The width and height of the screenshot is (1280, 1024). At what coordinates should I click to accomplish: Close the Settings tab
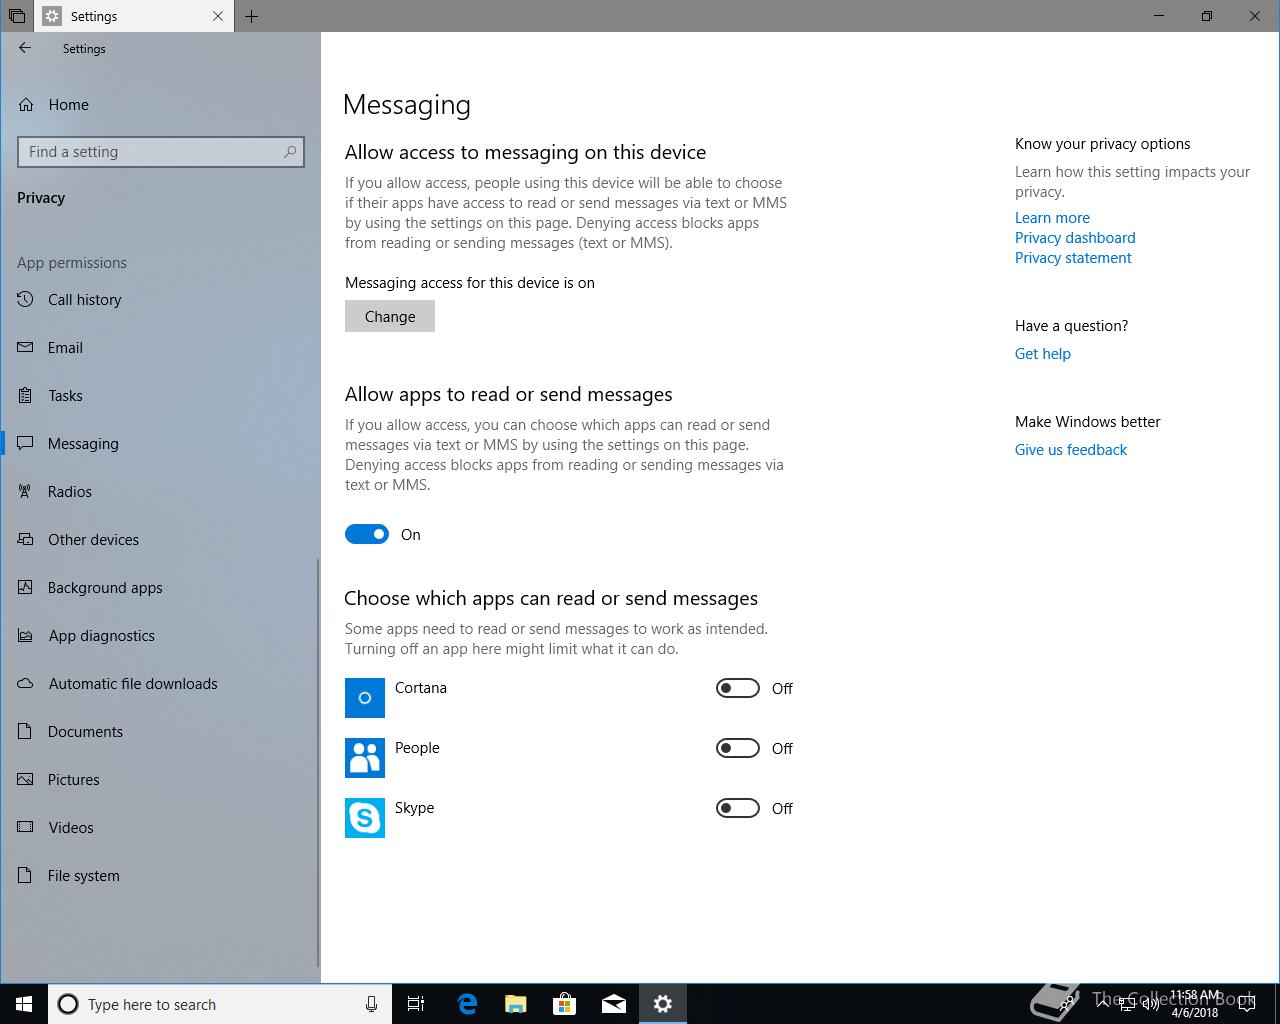pyautogui.click(x=218, y=16)
